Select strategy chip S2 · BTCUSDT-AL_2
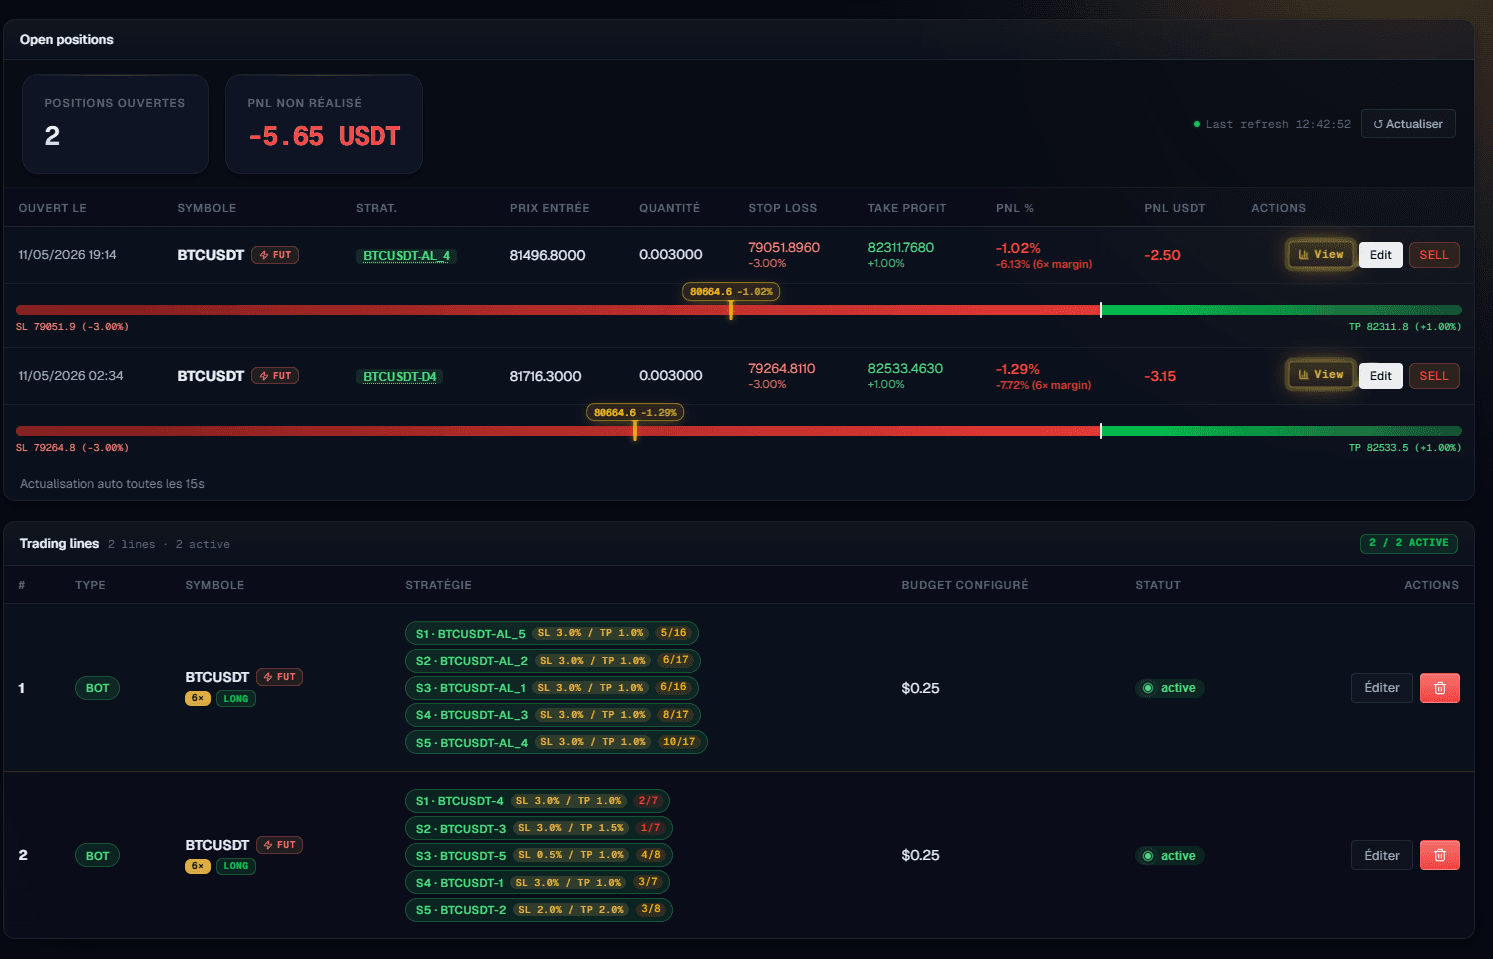This screenshot has height=959, width=1493. [x=553, y=660]
